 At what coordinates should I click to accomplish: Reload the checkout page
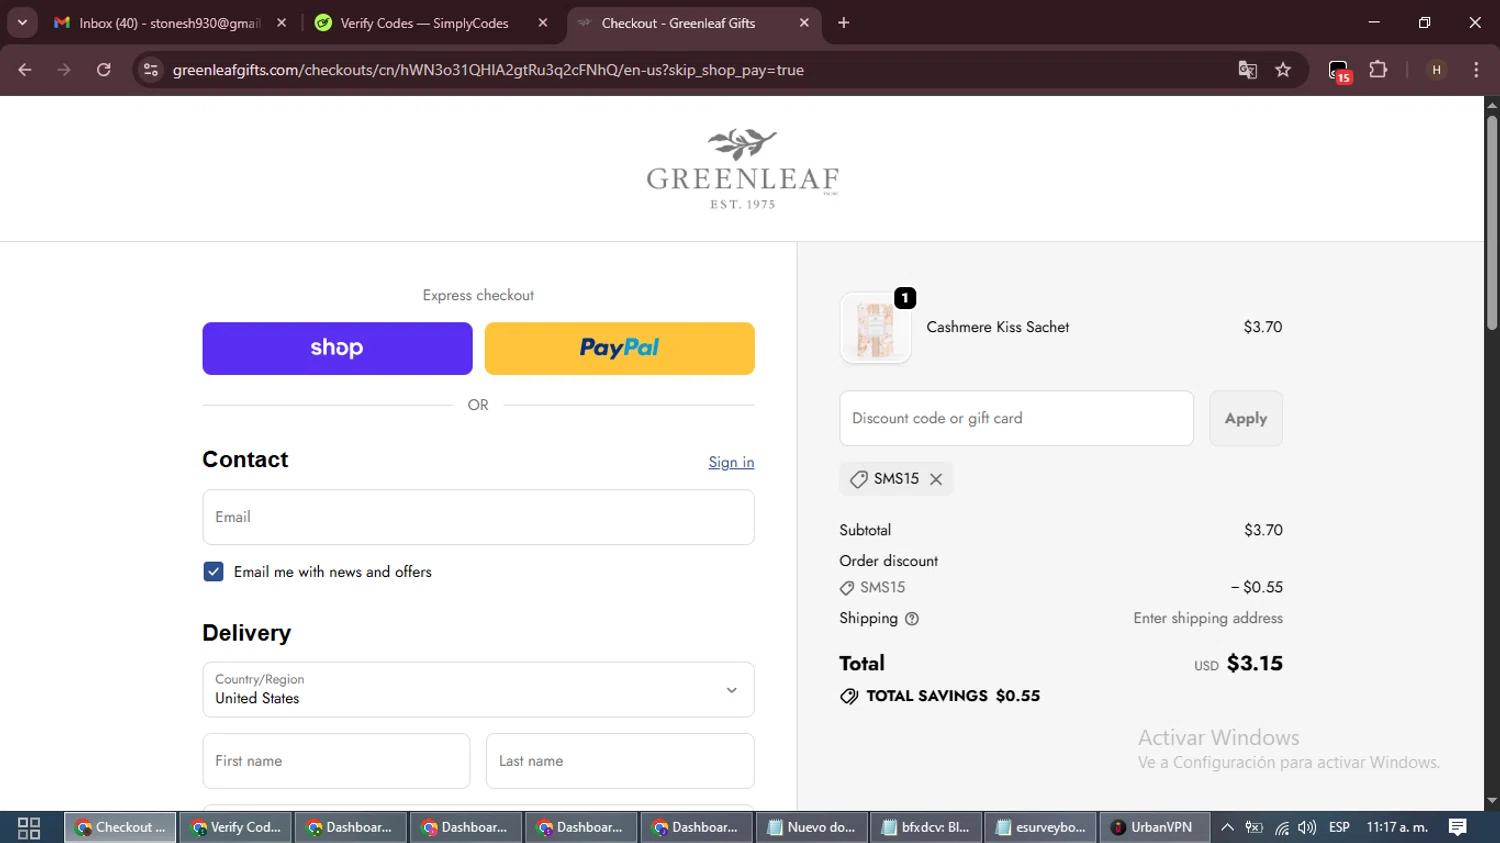[104, 70]
